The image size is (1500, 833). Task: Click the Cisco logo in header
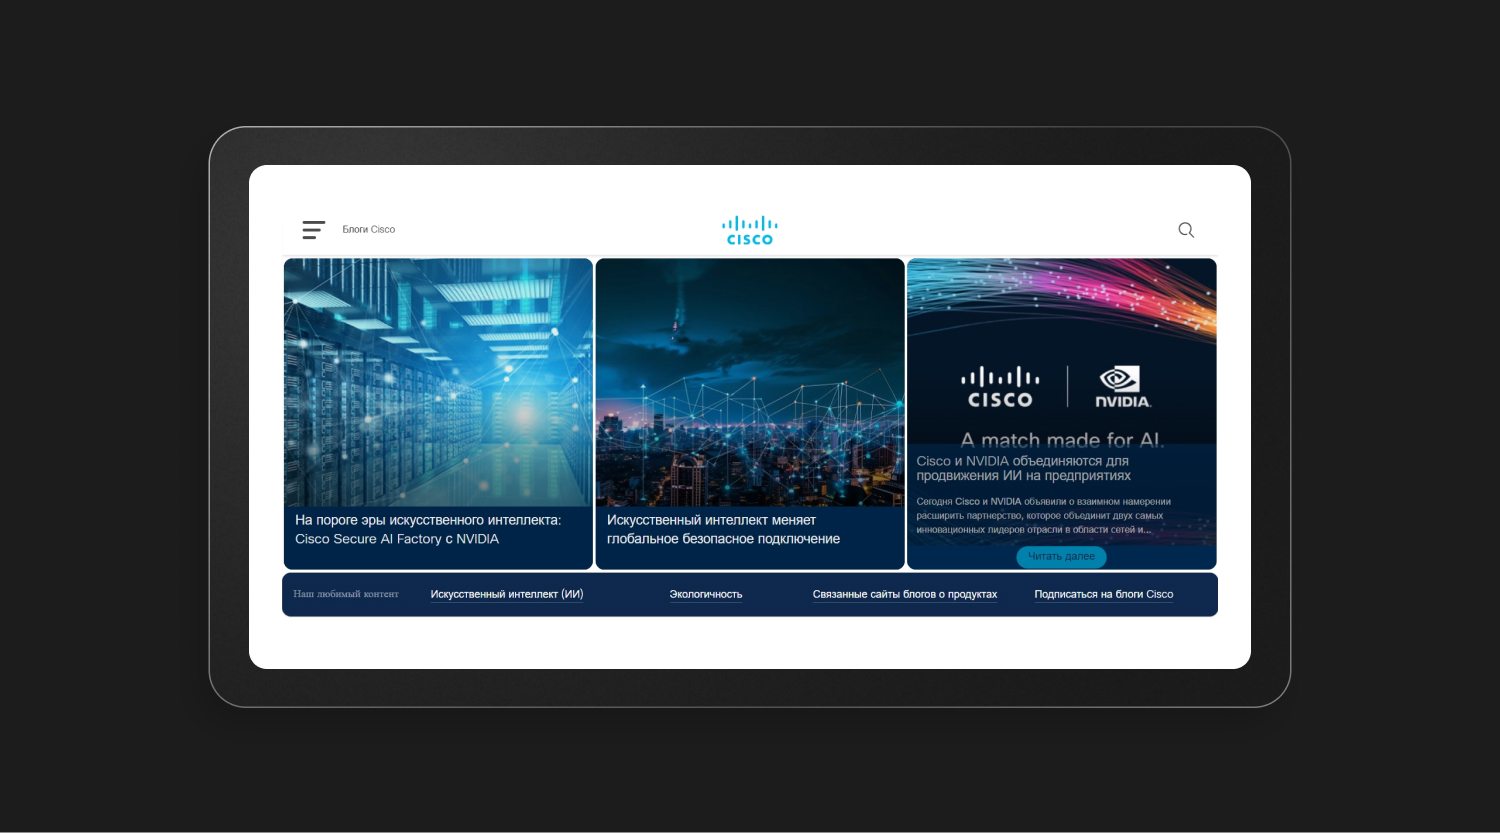click(x=750, y=230)
